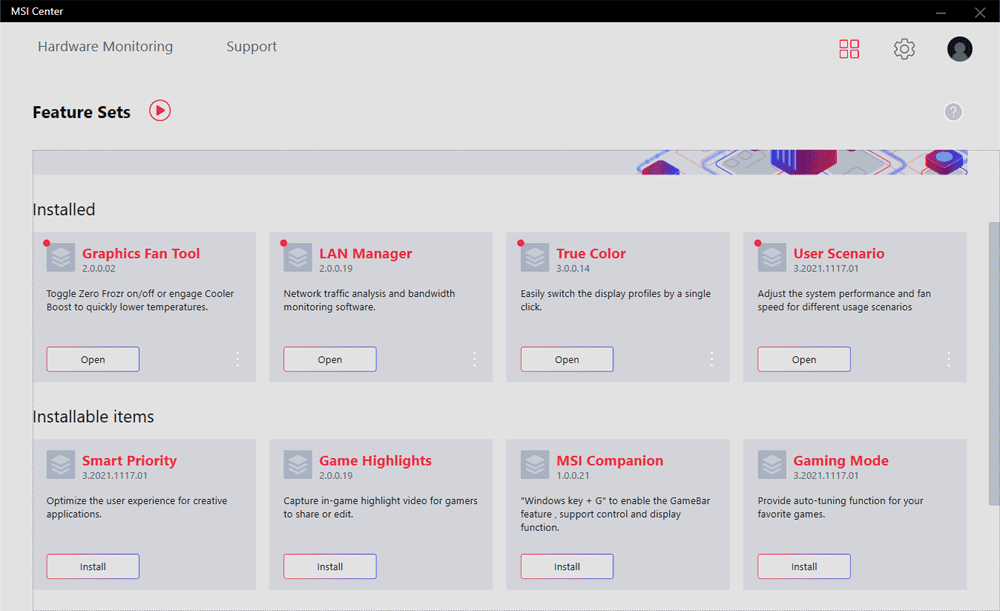
Task: Open the help question mark icon
Action: [953, 112]
